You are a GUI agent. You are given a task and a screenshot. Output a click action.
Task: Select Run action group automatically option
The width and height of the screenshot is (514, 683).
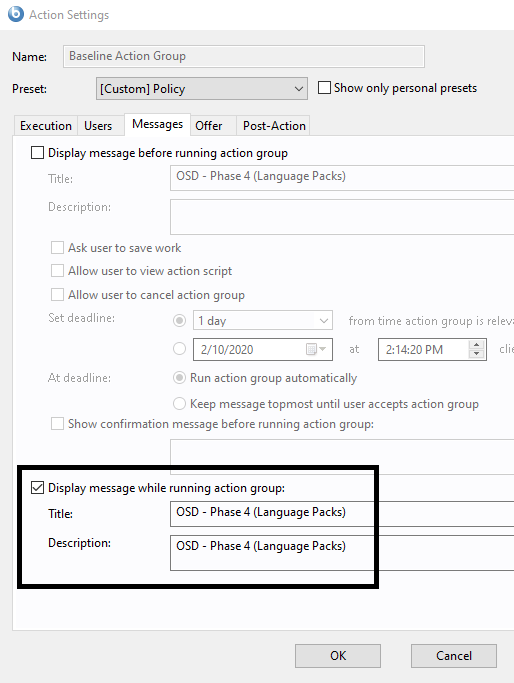[x=179, y=378]
